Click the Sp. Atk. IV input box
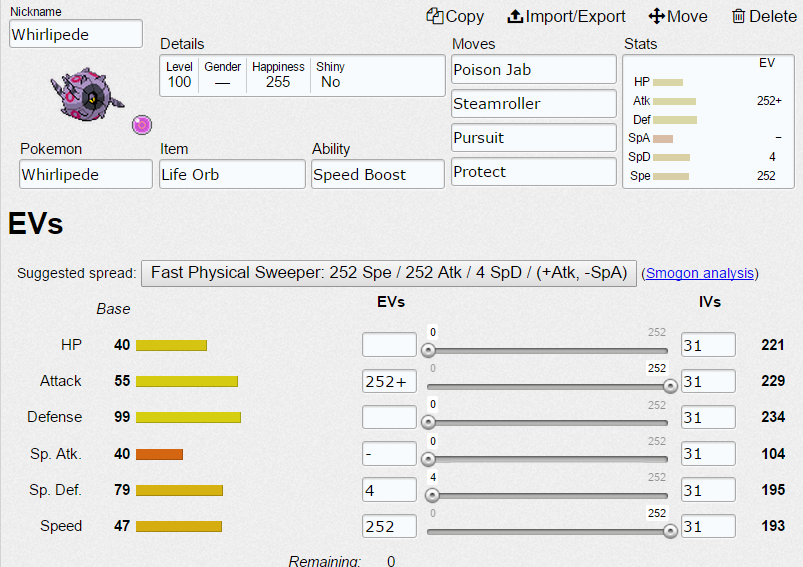803x567 pixels. click(708, 453)
